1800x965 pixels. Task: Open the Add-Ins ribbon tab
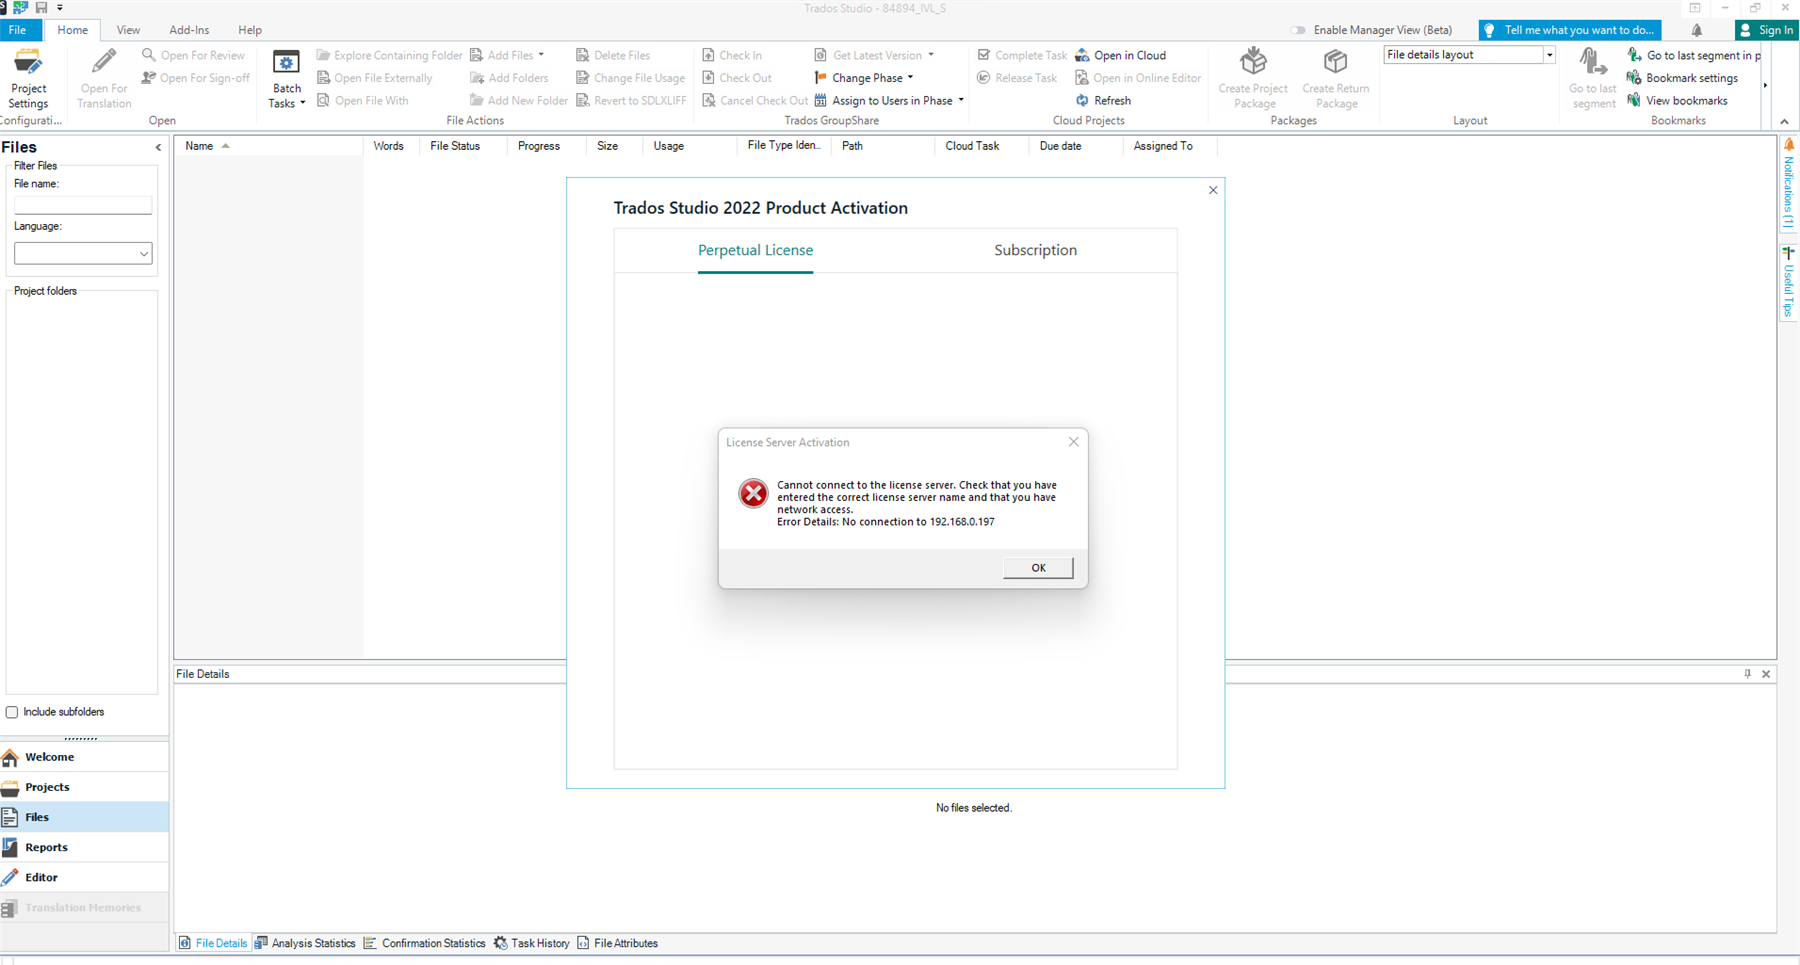[x=188, y=29]
